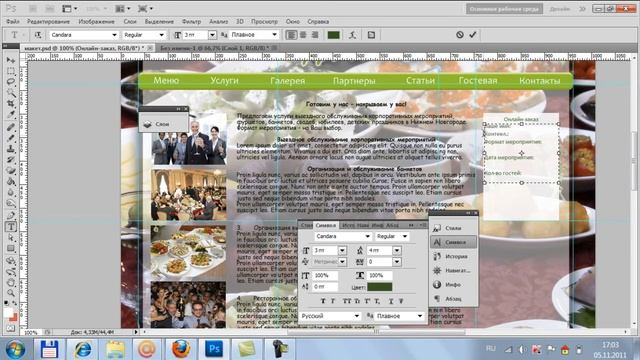Image resolution: width=640 pixels, height=360 pixels.
Task: Click the Create Warped Text icon
Action: [x=353, y=35]
